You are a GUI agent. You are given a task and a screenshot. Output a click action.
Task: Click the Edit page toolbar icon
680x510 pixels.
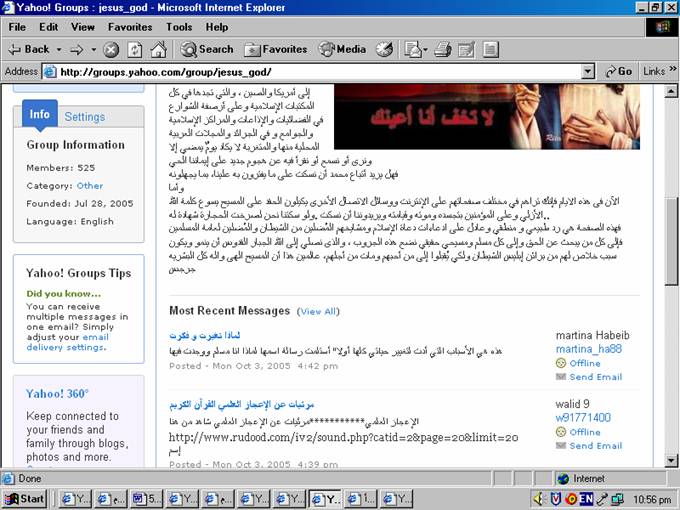(466, 50)
